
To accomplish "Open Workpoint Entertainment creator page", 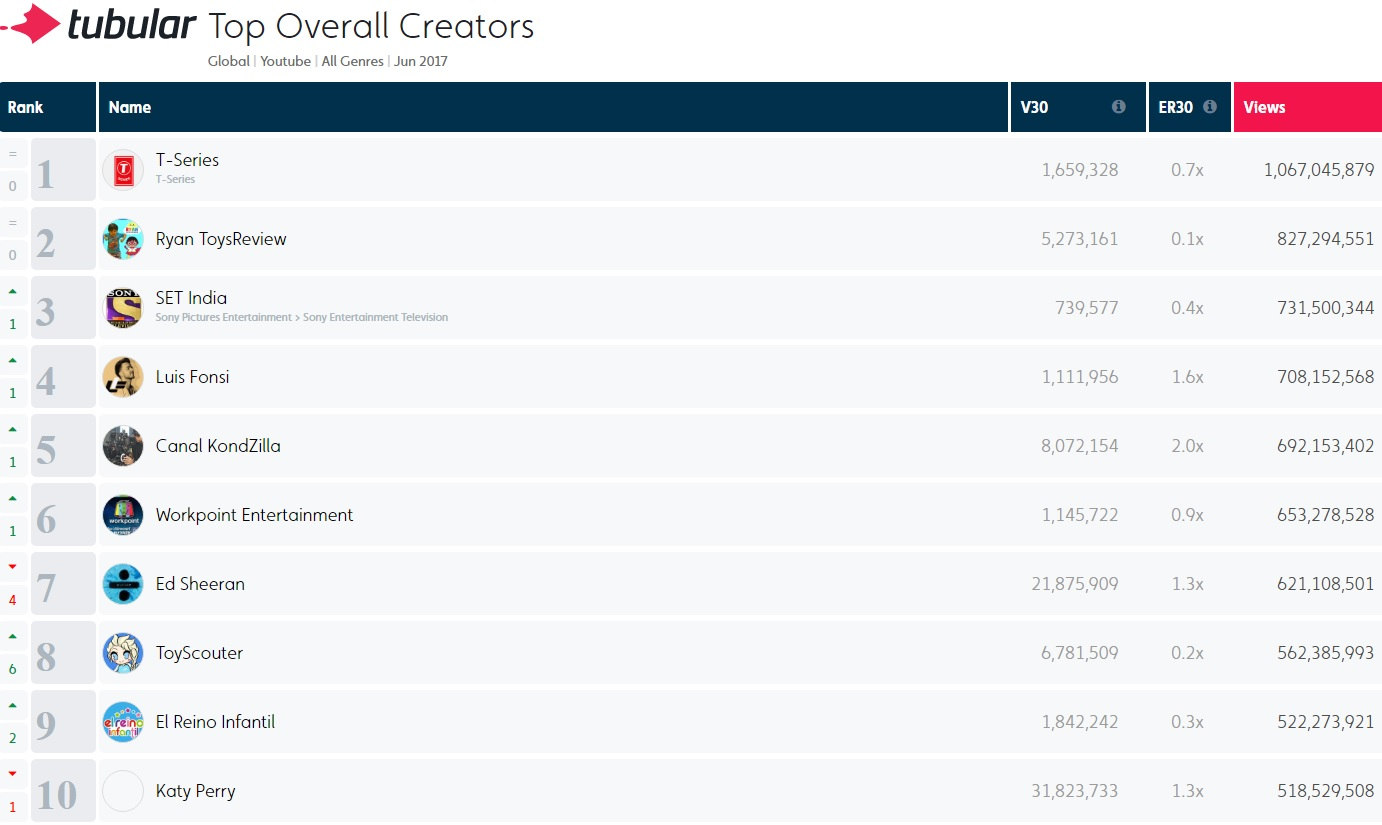I will point(254,515).
